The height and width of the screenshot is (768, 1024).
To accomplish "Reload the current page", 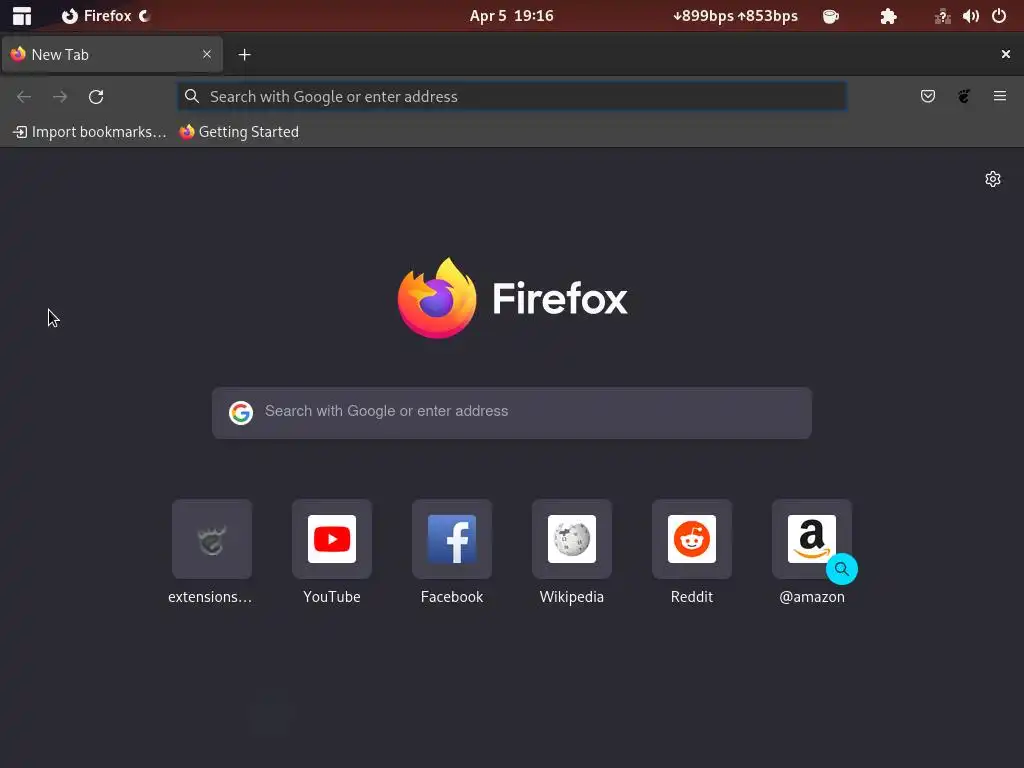I will pyautogui.click(x=96, y=97).
